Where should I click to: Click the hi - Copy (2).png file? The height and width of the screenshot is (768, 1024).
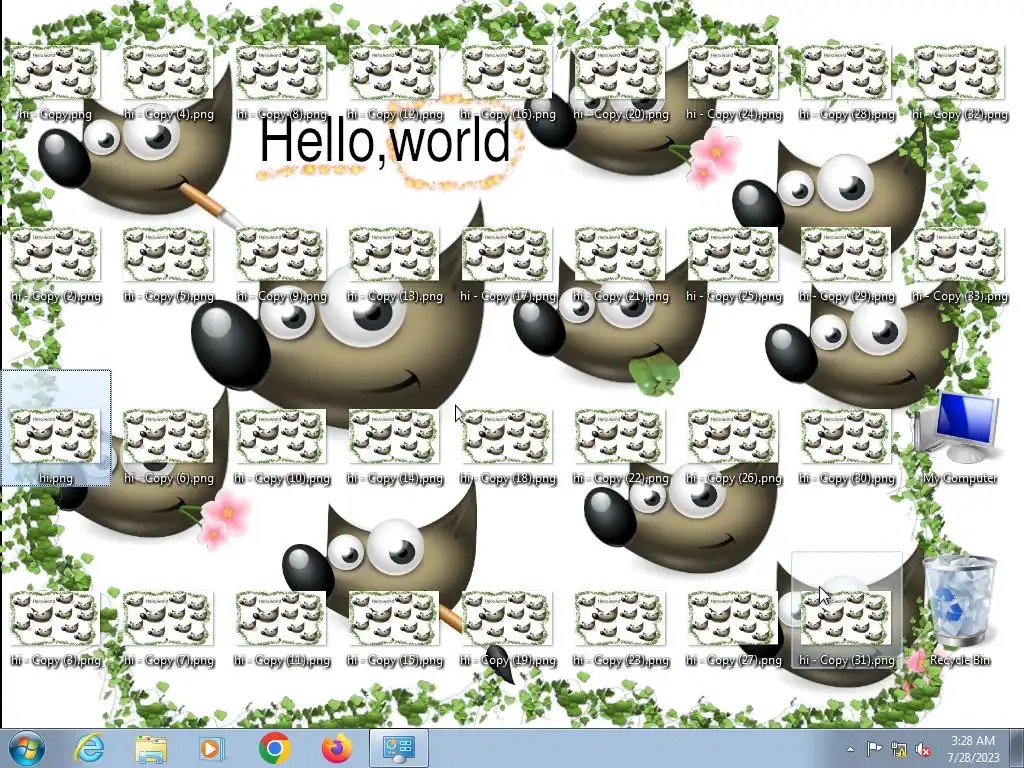(x=56, y=264)
